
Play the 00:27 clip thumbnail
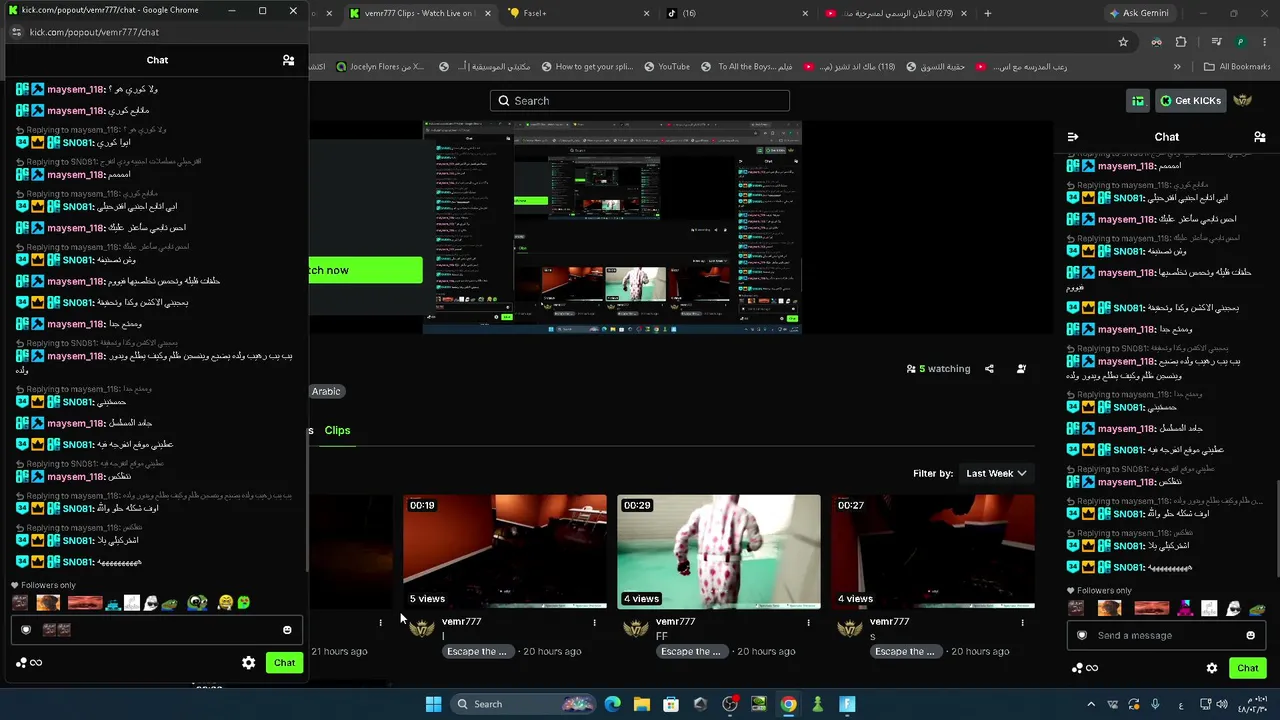pyautogui.click(x=935, y=551)
